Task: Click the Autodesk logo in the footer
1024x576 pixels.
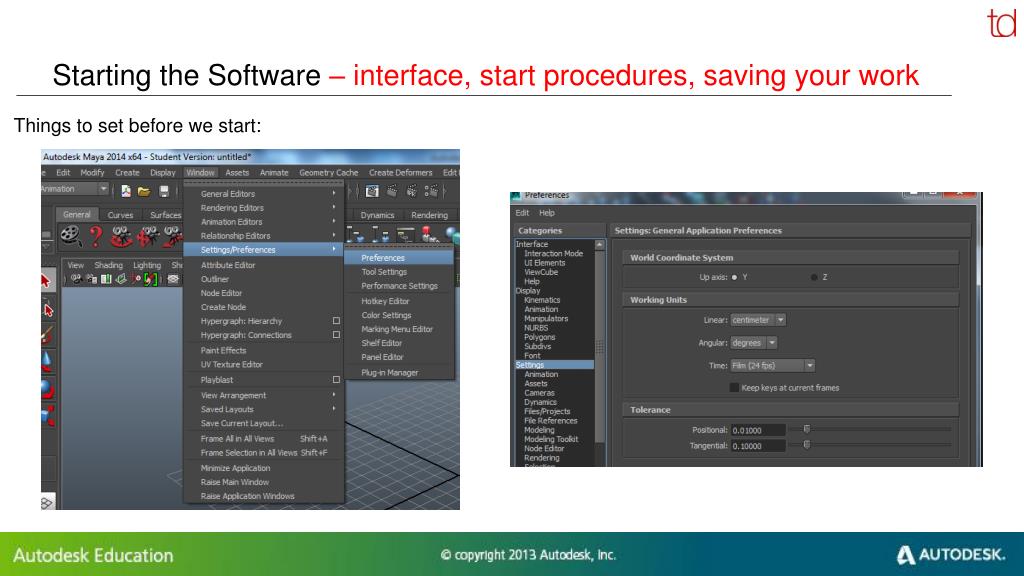Action: pyautogui.click(x=950, y=555)
